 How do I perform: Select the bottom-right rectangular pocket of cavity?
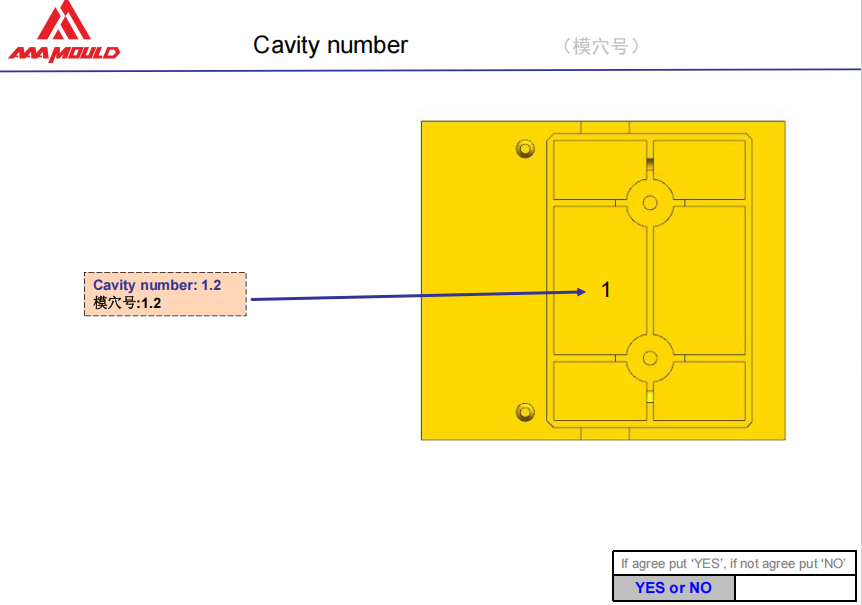(x=700, y=391)
